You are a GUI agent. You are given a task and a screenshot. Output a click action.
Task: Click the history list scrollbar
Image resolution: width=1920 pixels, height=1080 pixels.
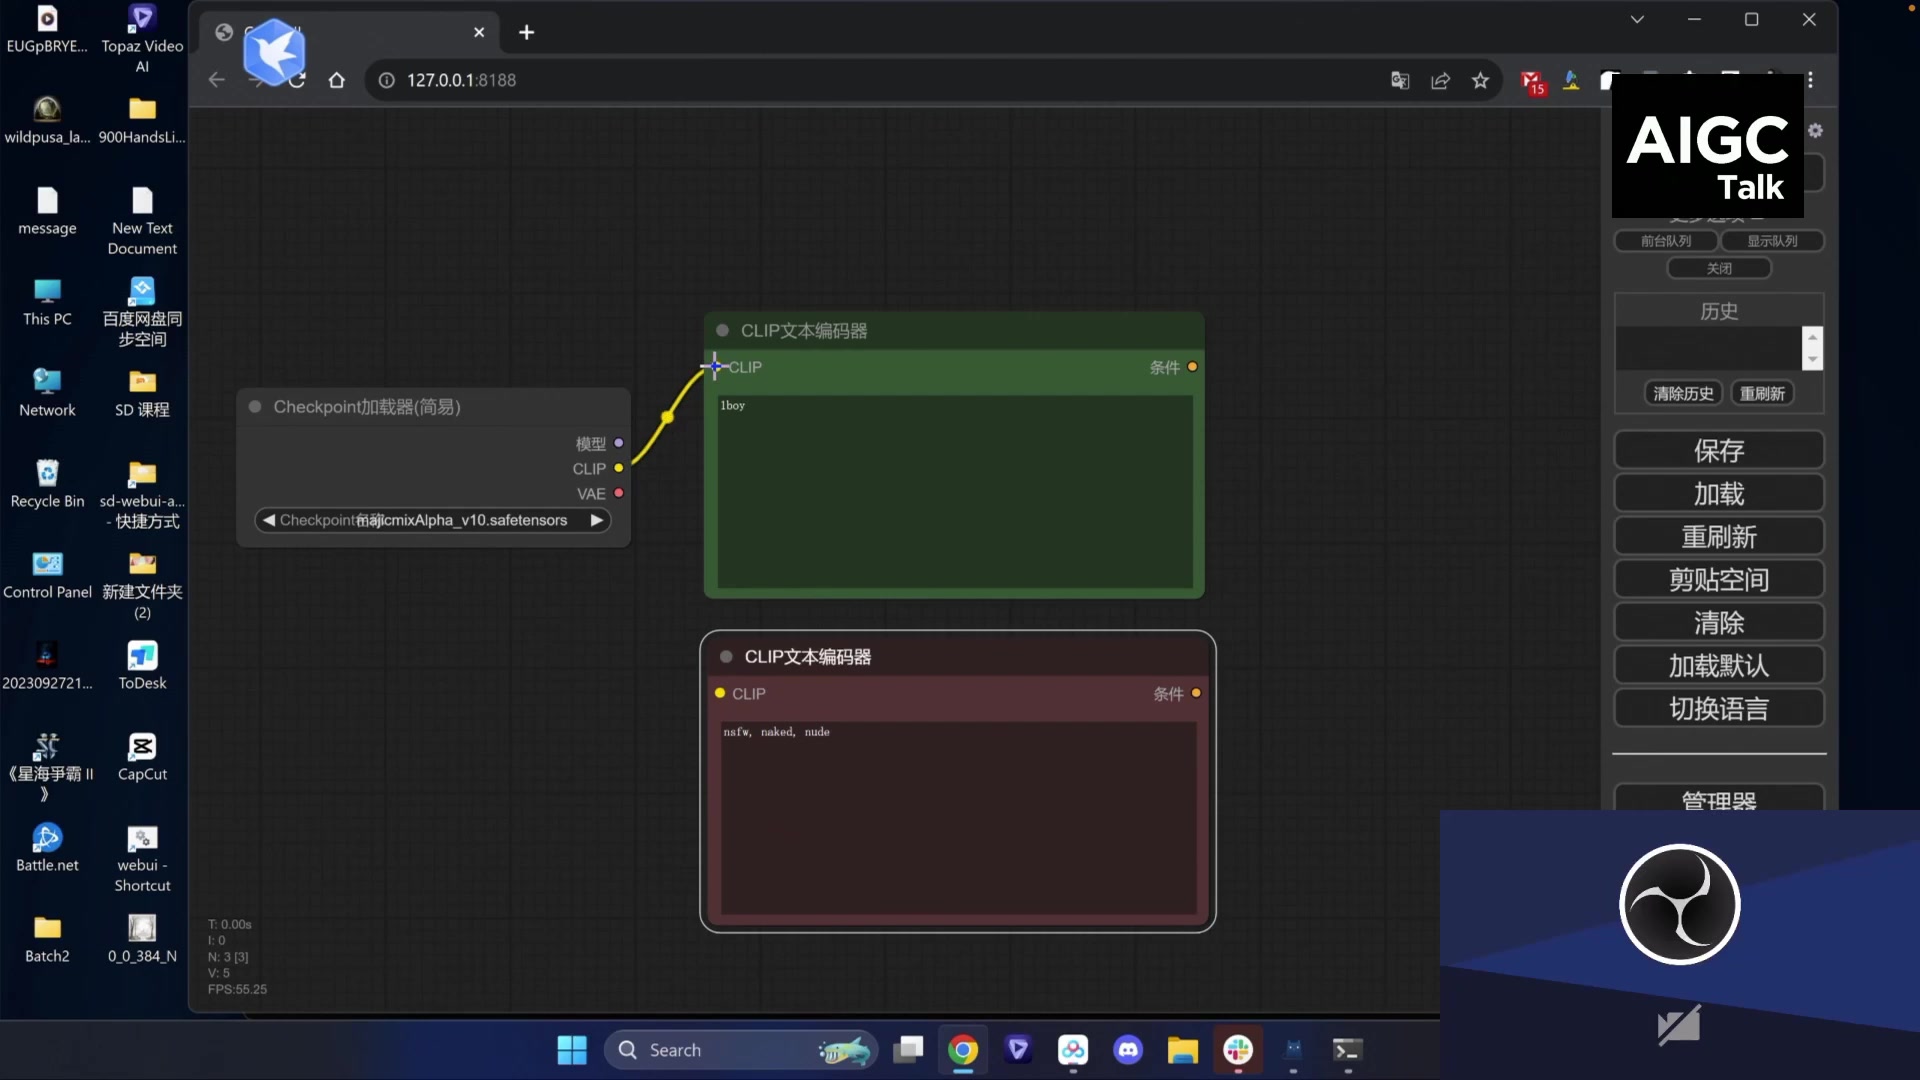tap(1811, 348)
